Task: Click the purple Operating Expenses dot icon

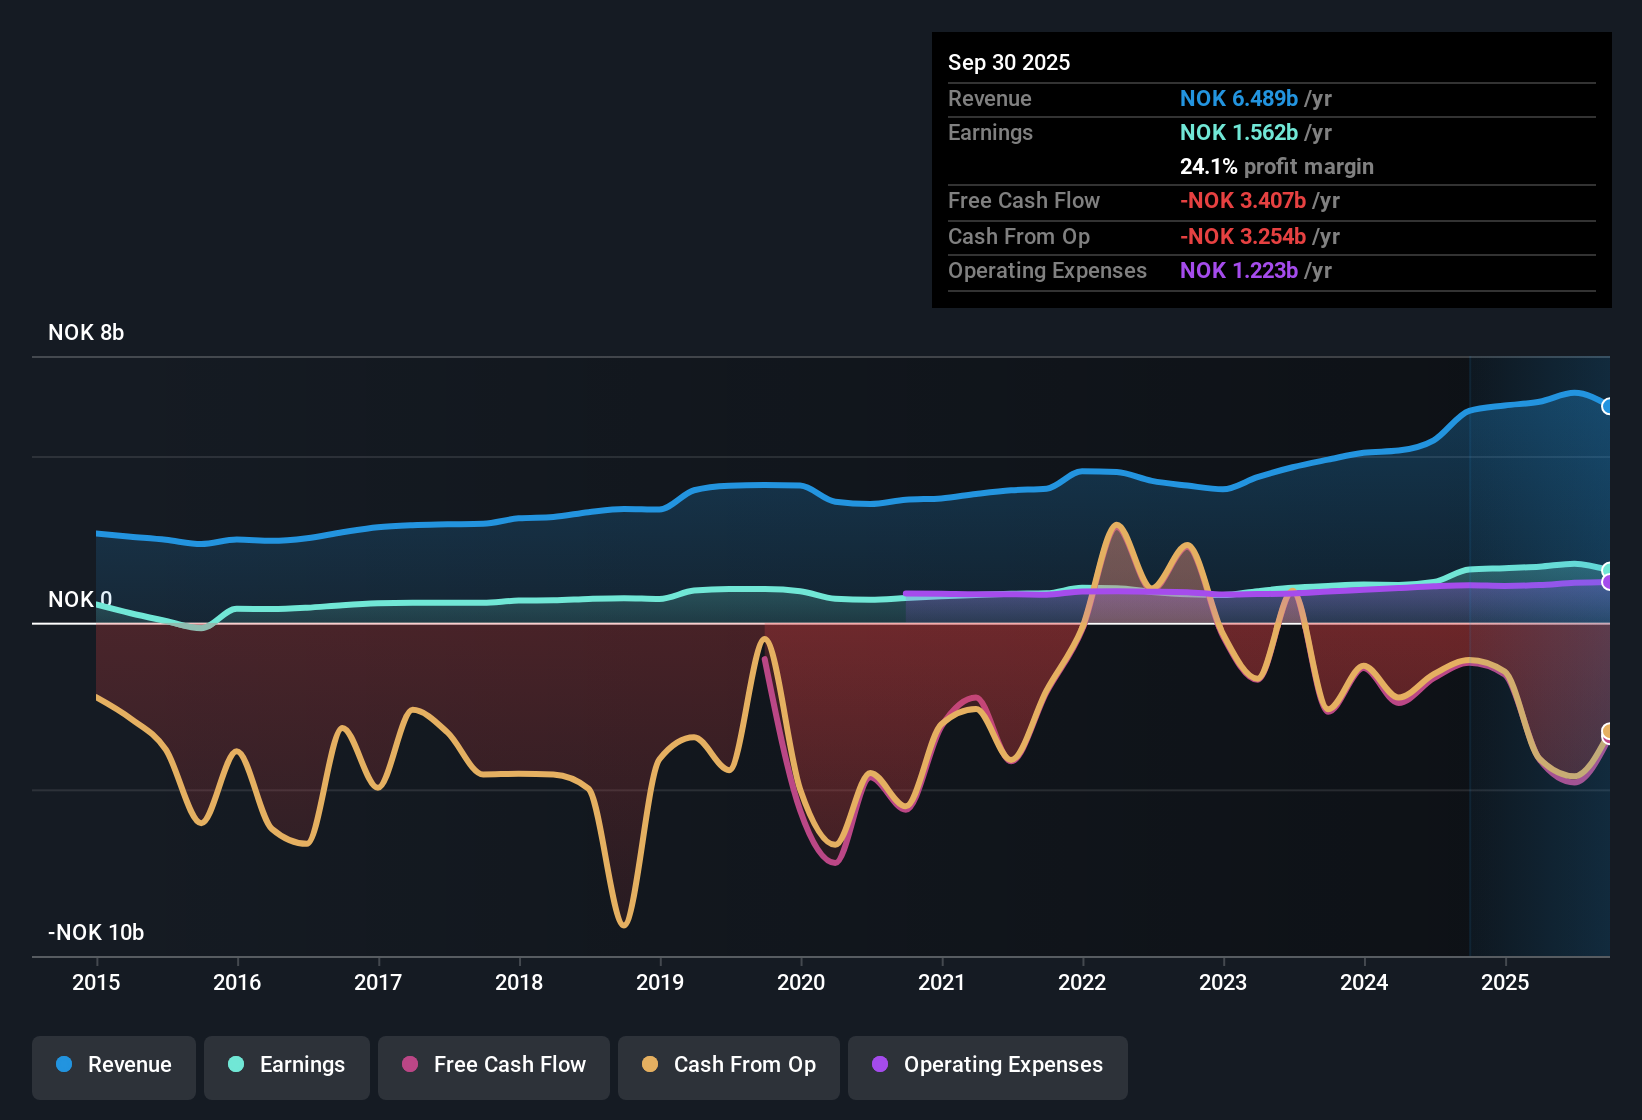Action: tap(880, 1065)
